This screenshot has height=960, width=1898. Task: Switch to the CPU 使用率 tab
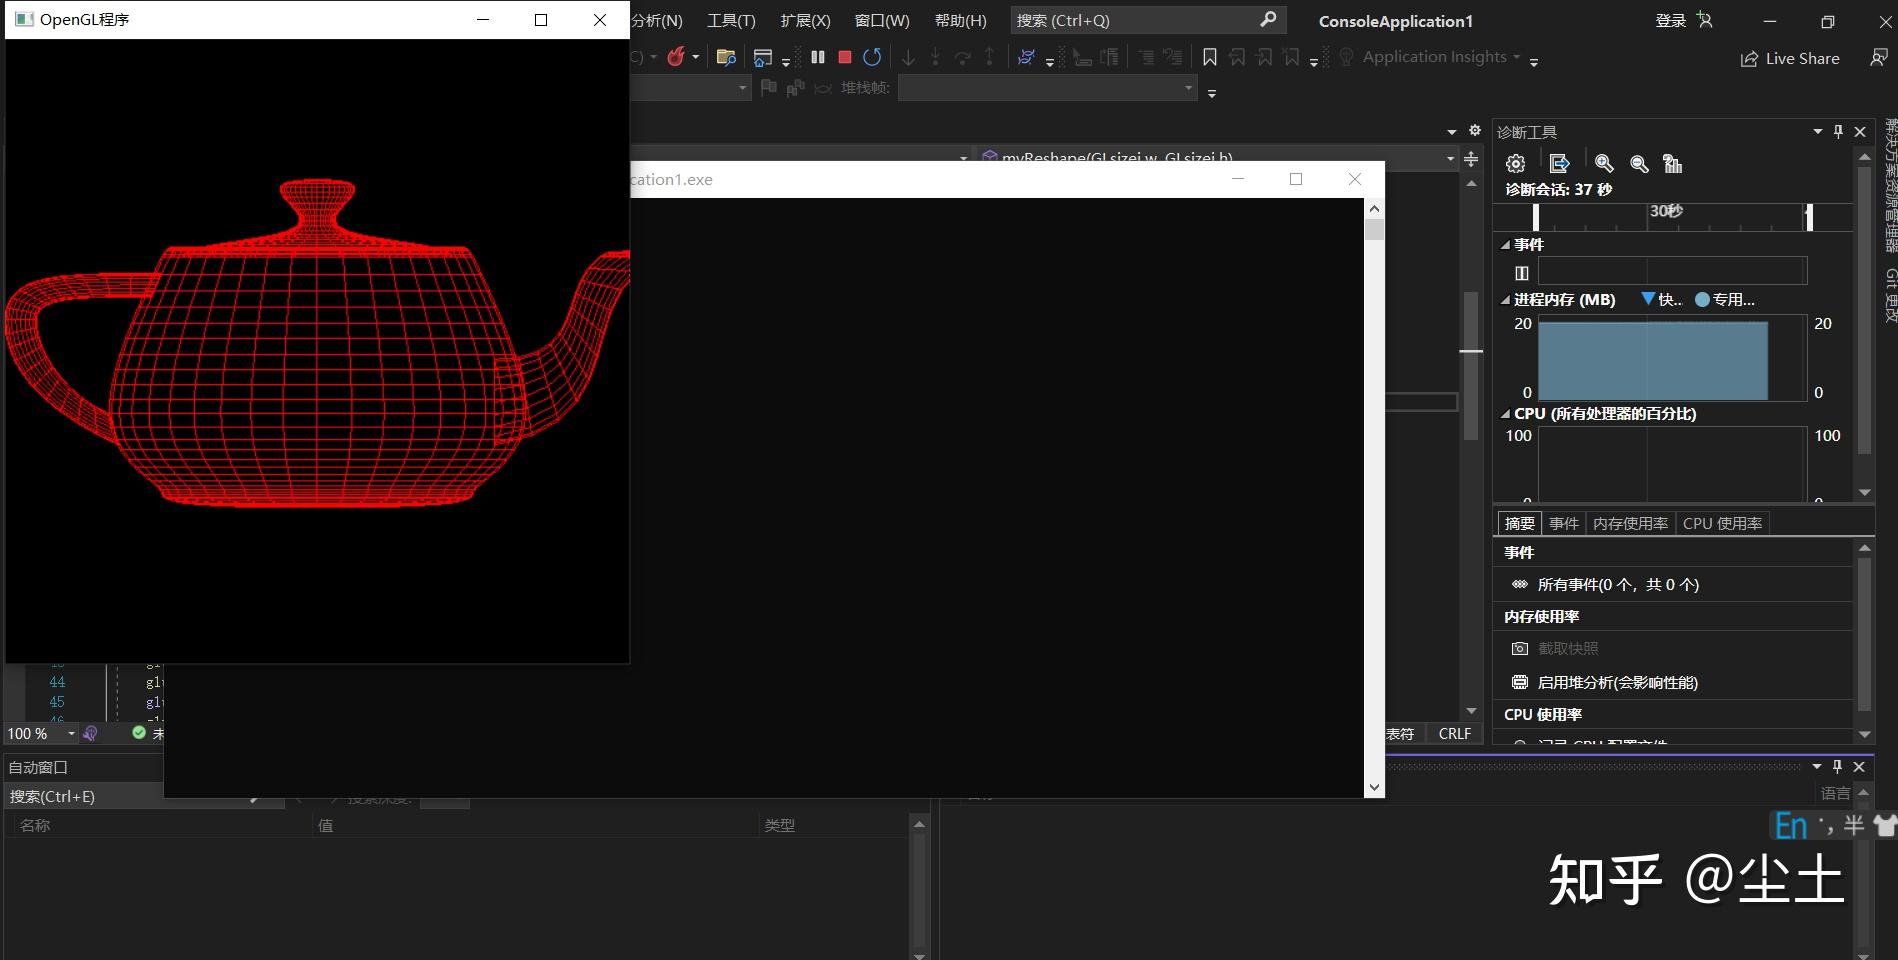point(1722,523)
